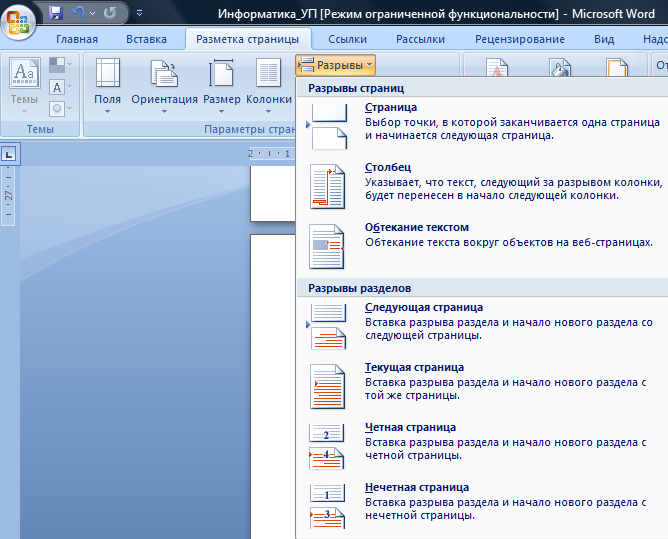The image size is (668, 539).
Task: Click the arrow below Размер
Action: pos(222,112)
